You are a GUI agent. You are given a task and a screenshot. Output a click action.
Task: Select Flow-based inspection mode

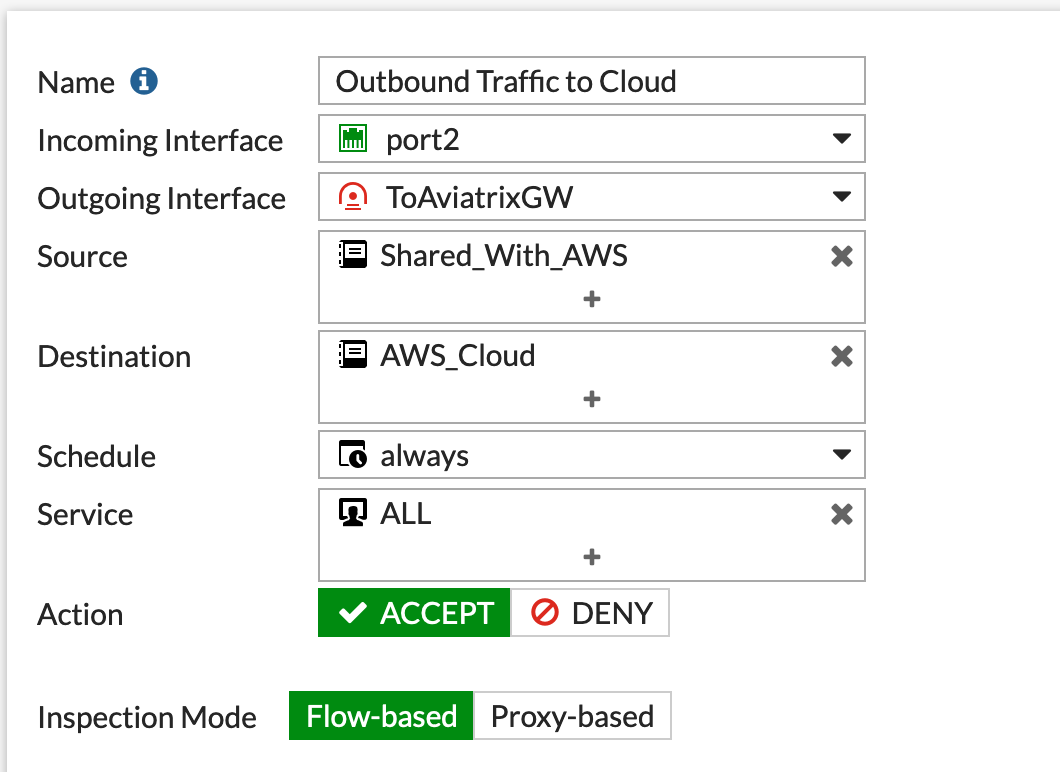click(381, 717)
